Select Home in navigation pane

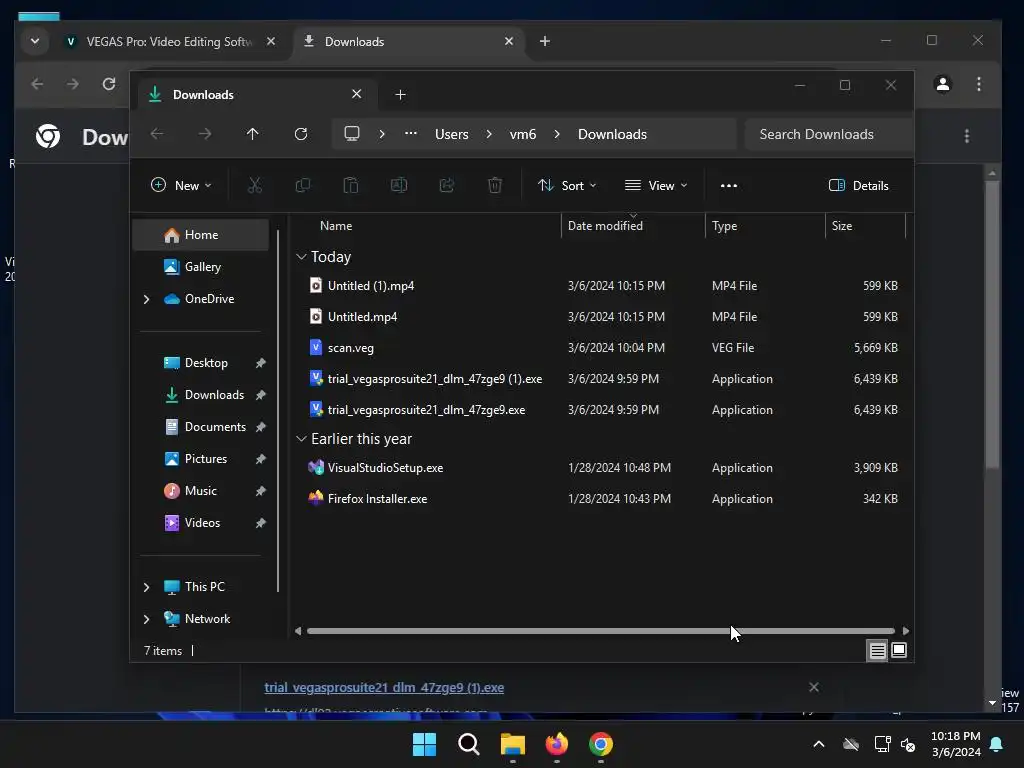tap(200, 235)
